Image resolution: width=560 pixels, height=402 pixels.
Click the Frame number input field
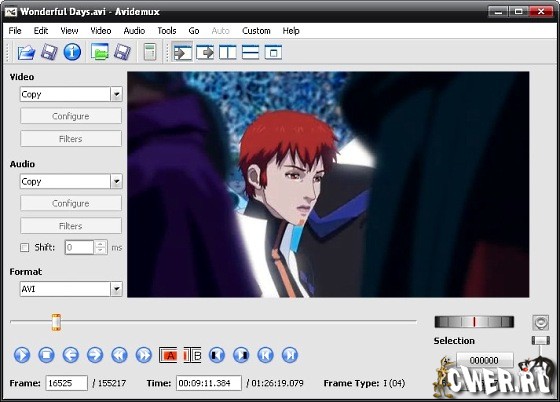point(66,383)
